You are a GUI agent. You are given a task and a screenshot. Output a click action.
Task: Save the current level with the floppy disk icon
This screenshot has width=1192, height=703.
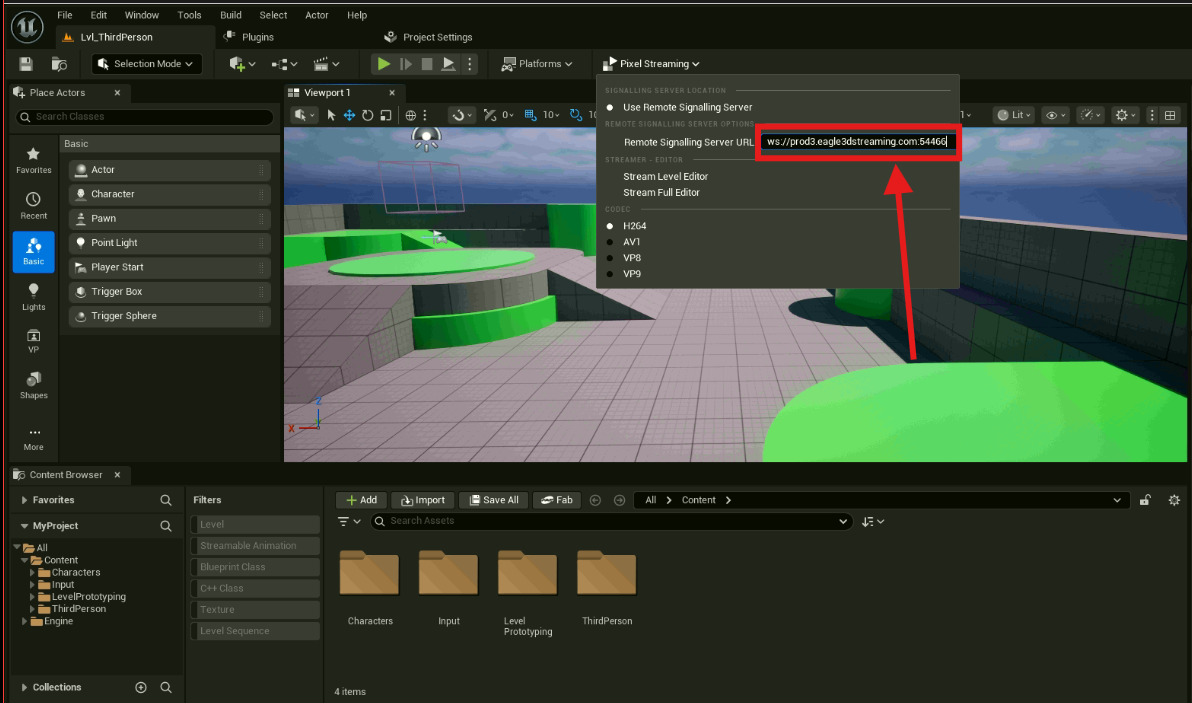click(26, 64)
